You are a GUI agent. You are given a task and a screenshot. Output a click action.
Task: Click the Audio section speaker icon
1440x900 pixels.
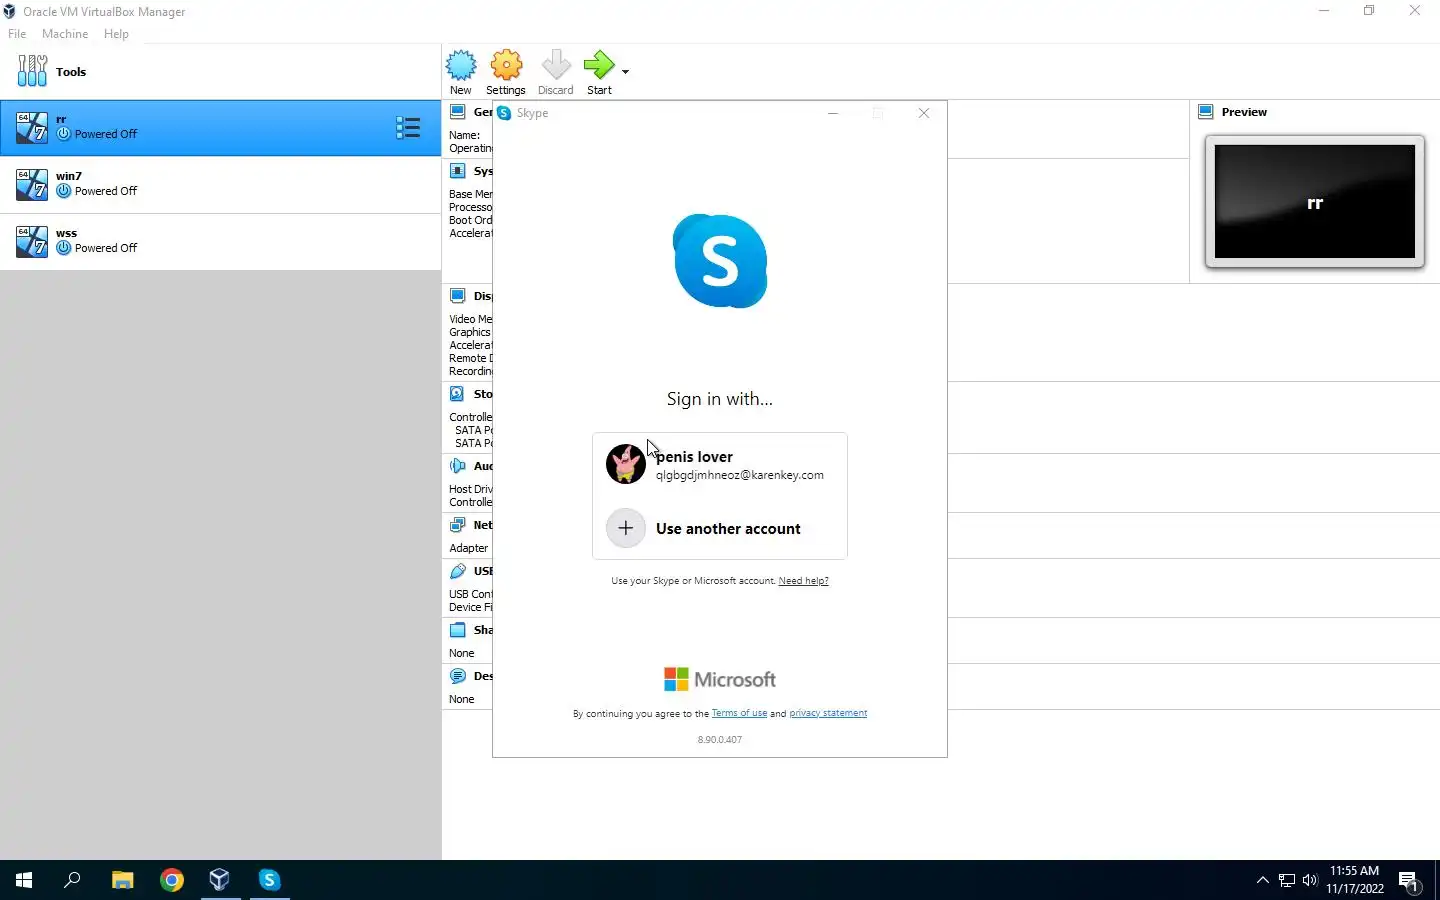coord(458,466)
